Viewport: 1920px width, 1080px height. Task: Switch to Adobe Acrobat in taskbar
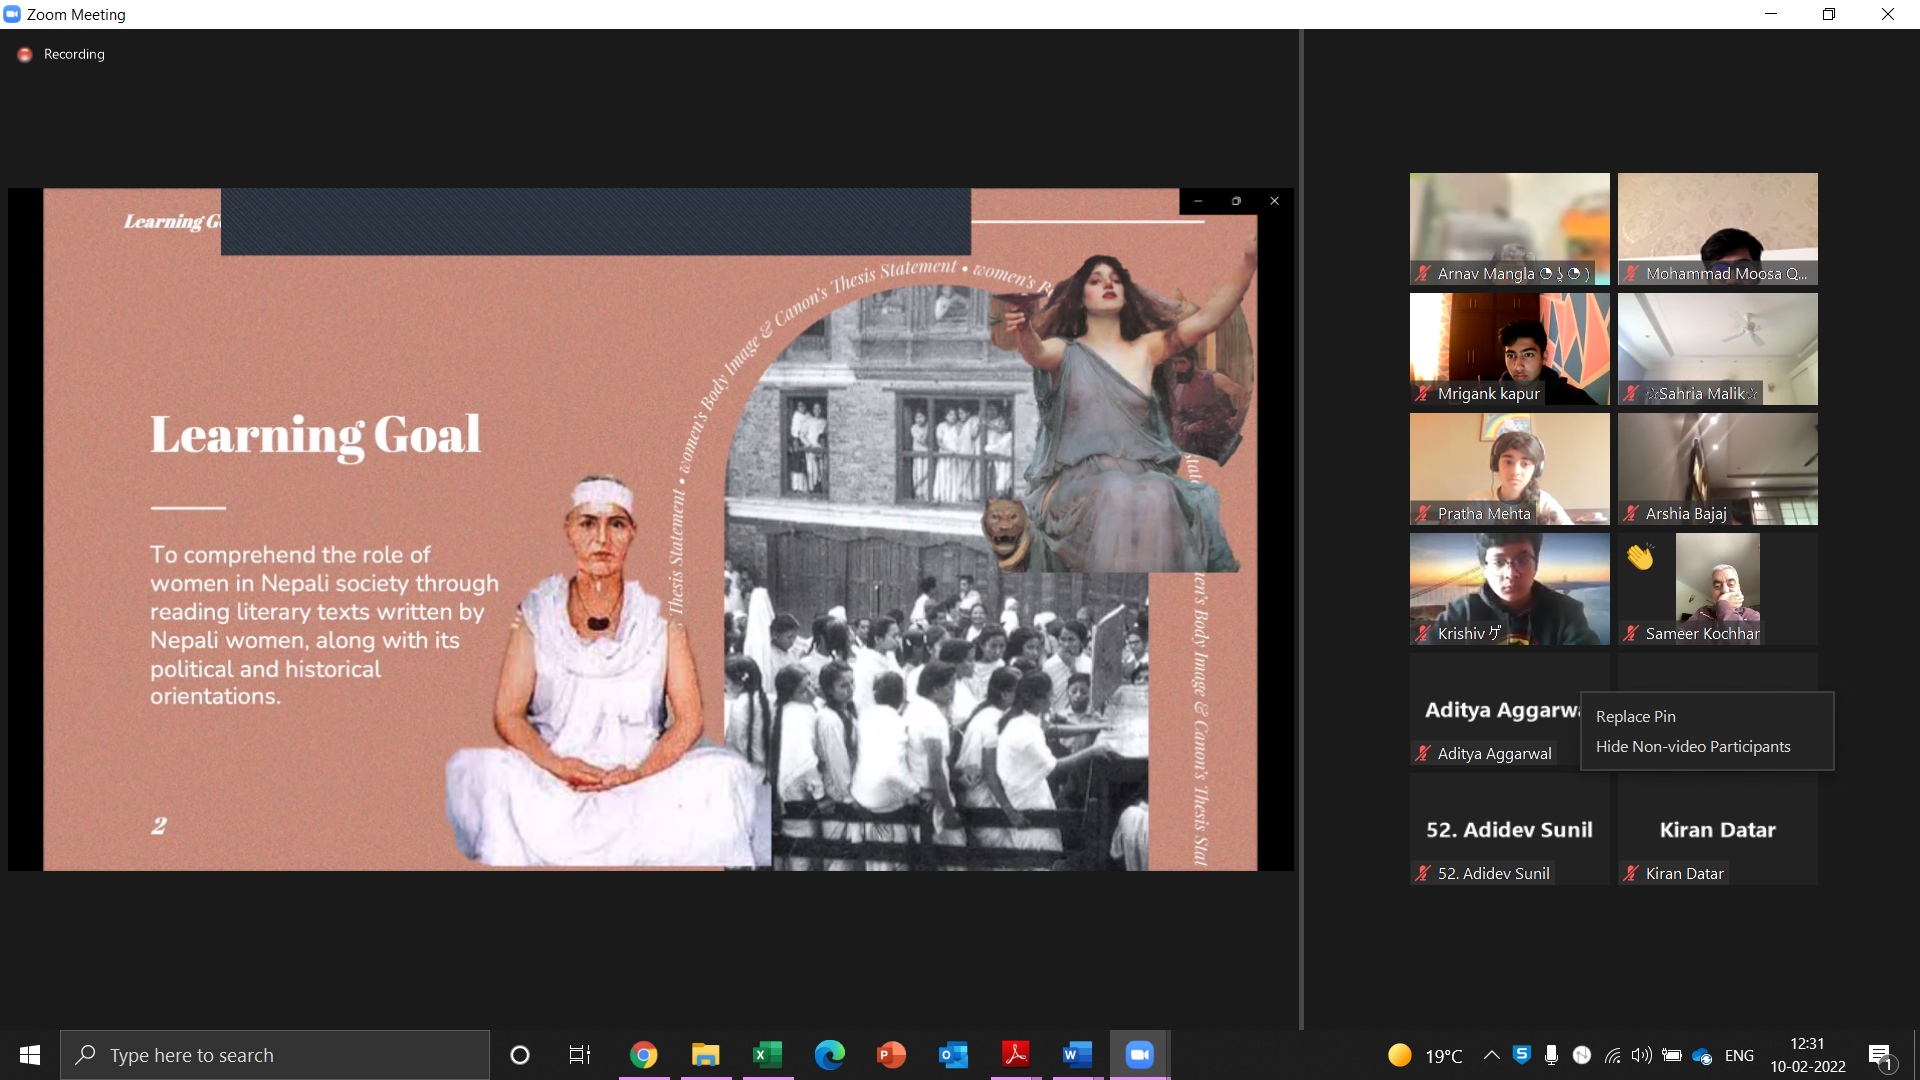tap(1015, 1055)
